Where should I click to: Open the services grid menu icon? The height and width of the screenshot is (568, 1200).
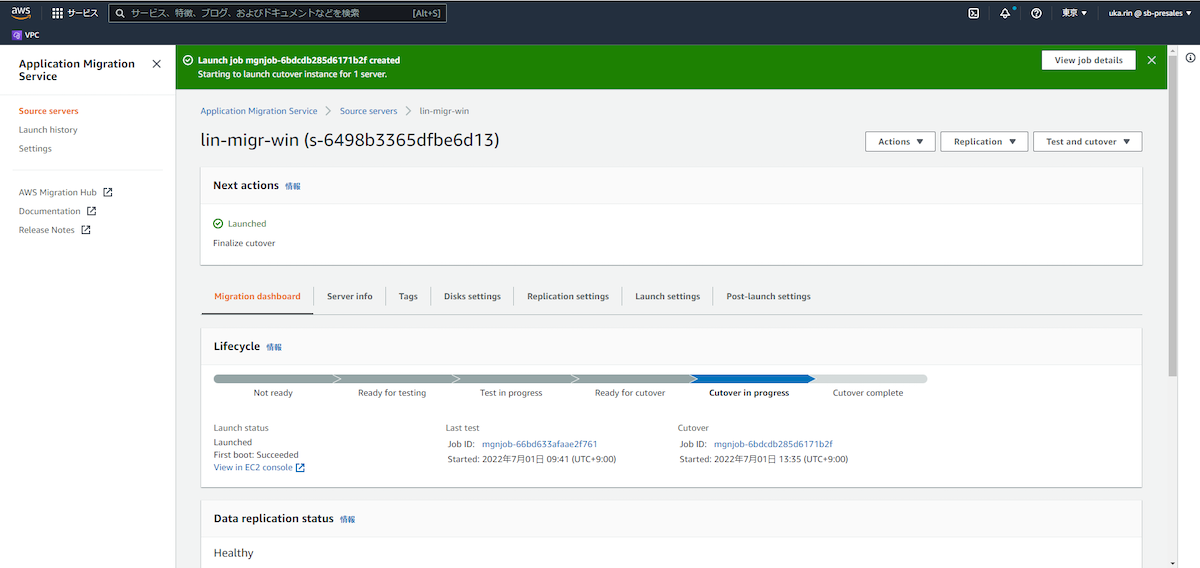(57, 13)
